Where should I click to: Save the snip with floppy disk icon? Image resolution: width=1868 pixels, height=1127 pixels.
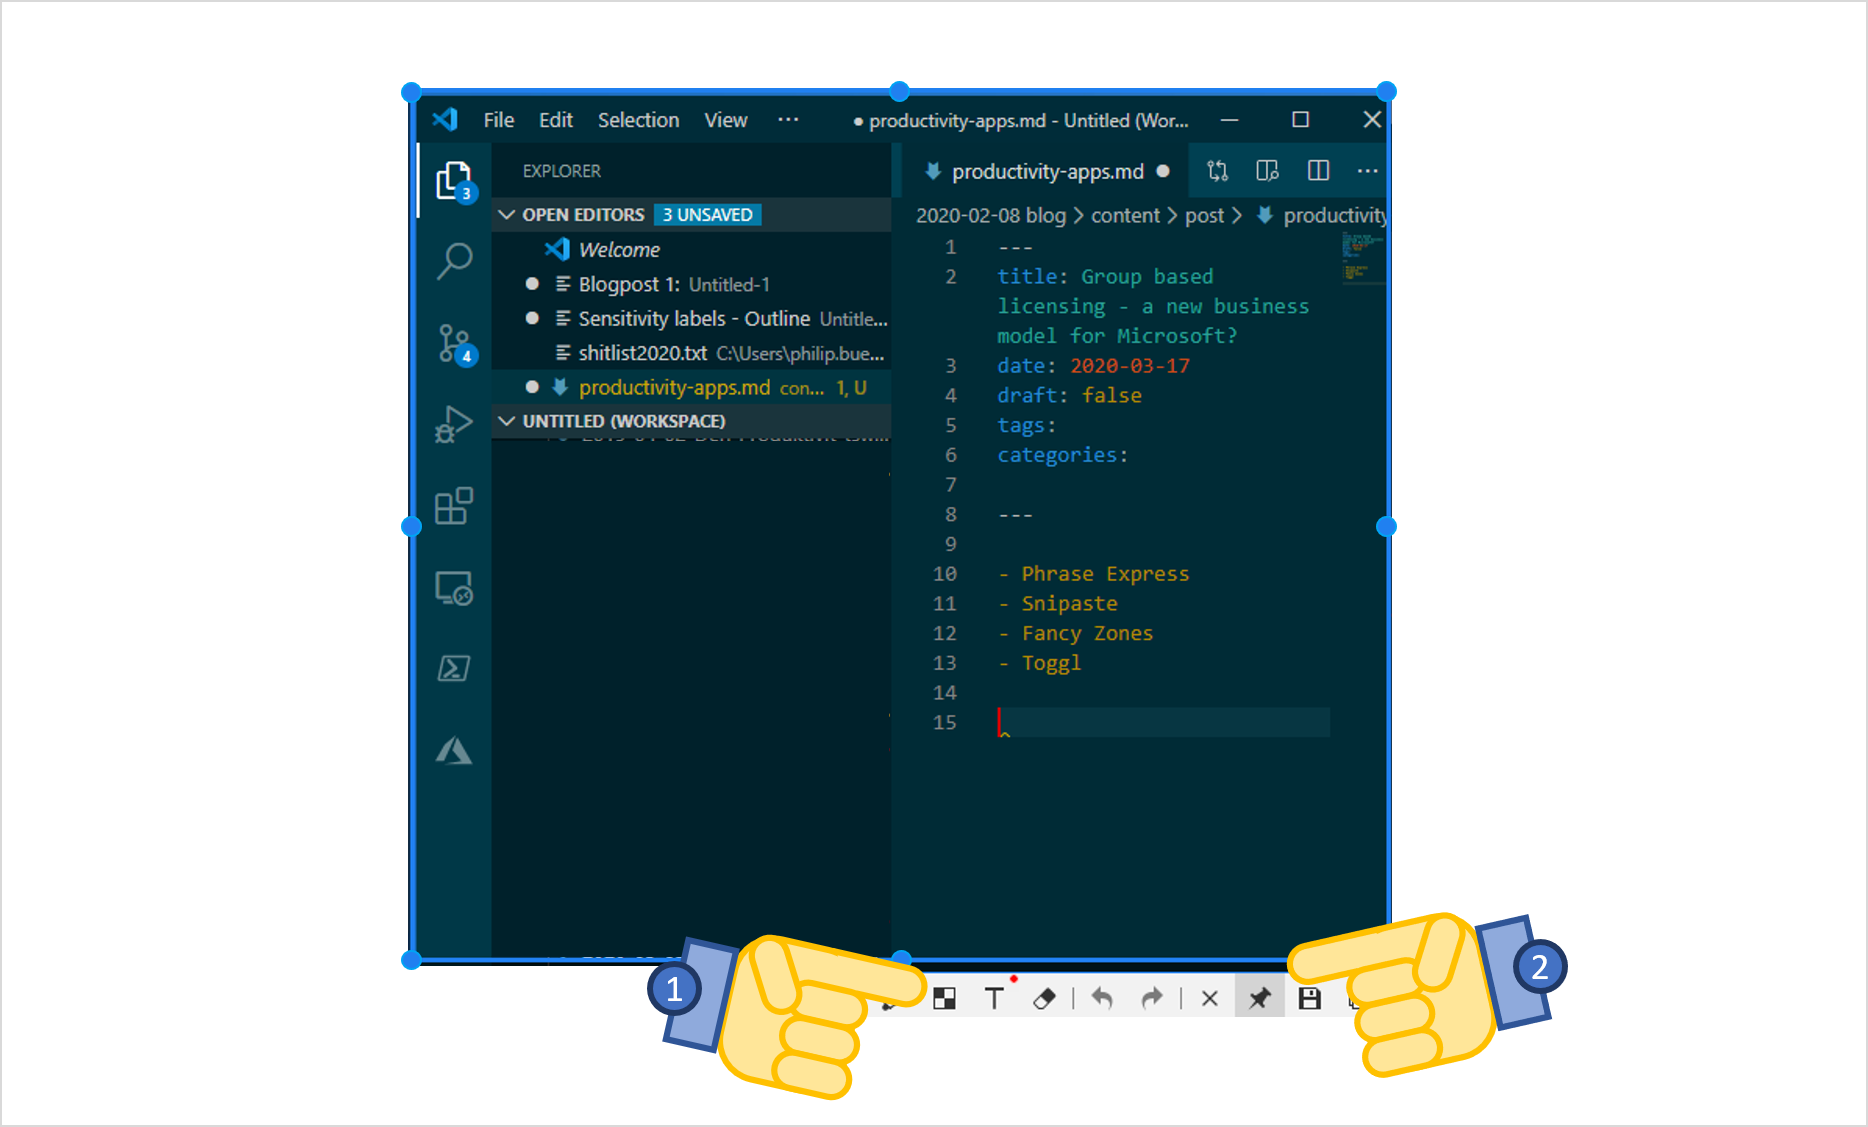pyautogui.click(x=1310, y=998)
